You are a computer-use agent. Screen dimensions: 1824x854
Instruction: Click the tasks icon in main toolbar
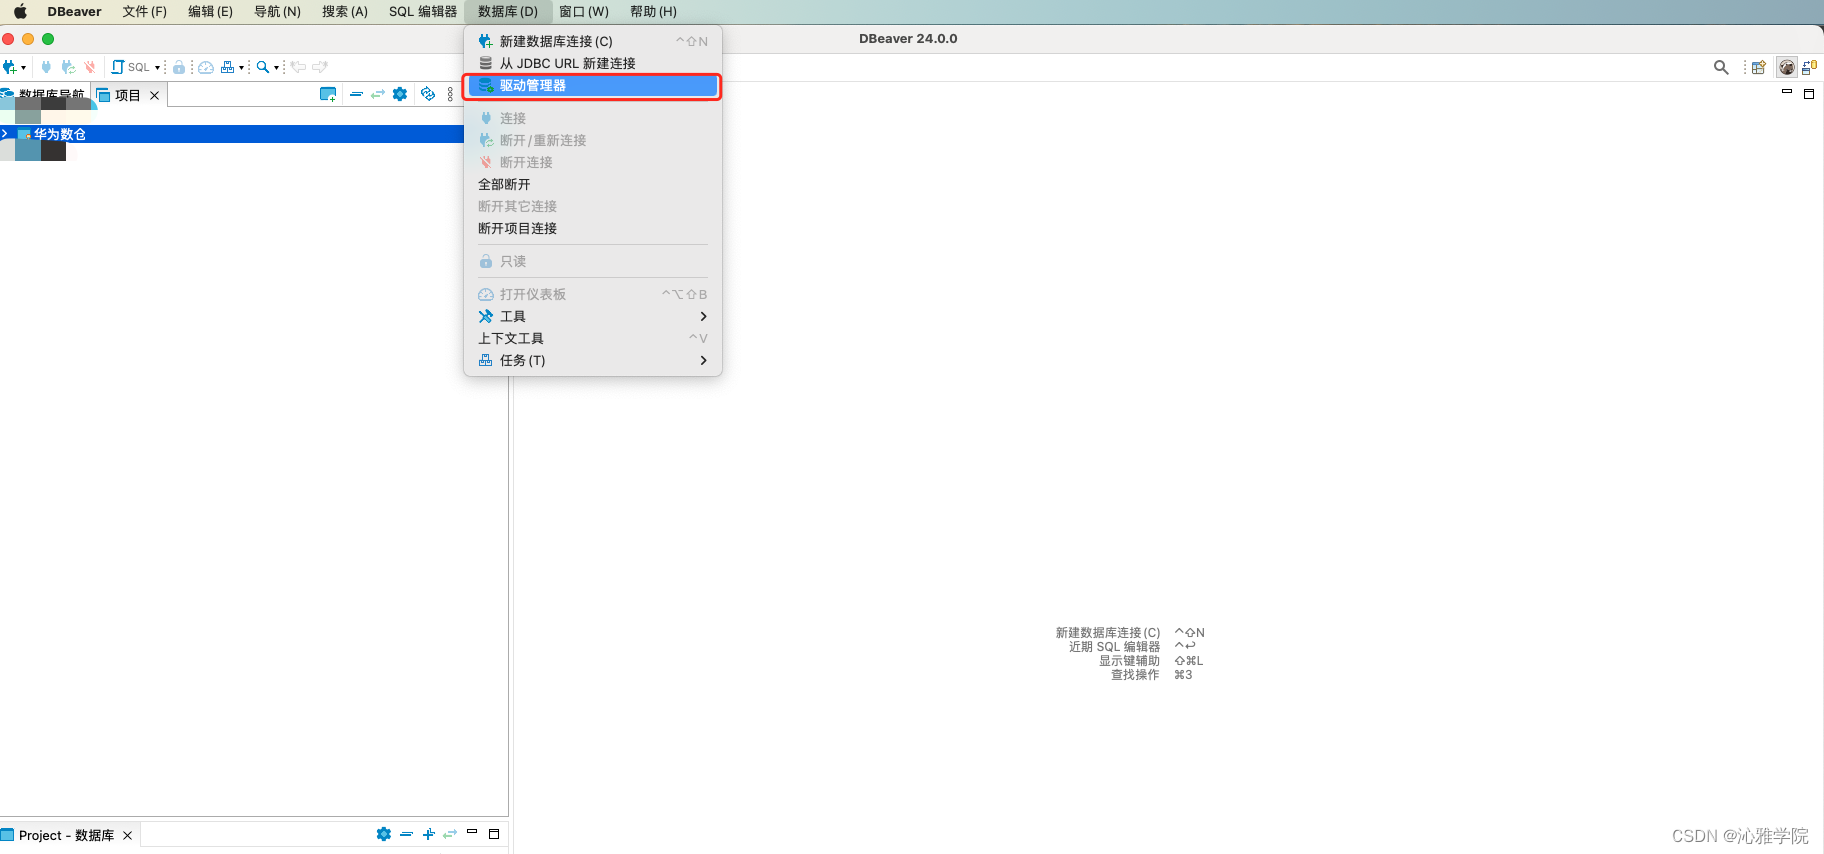(x=227, y=67)
